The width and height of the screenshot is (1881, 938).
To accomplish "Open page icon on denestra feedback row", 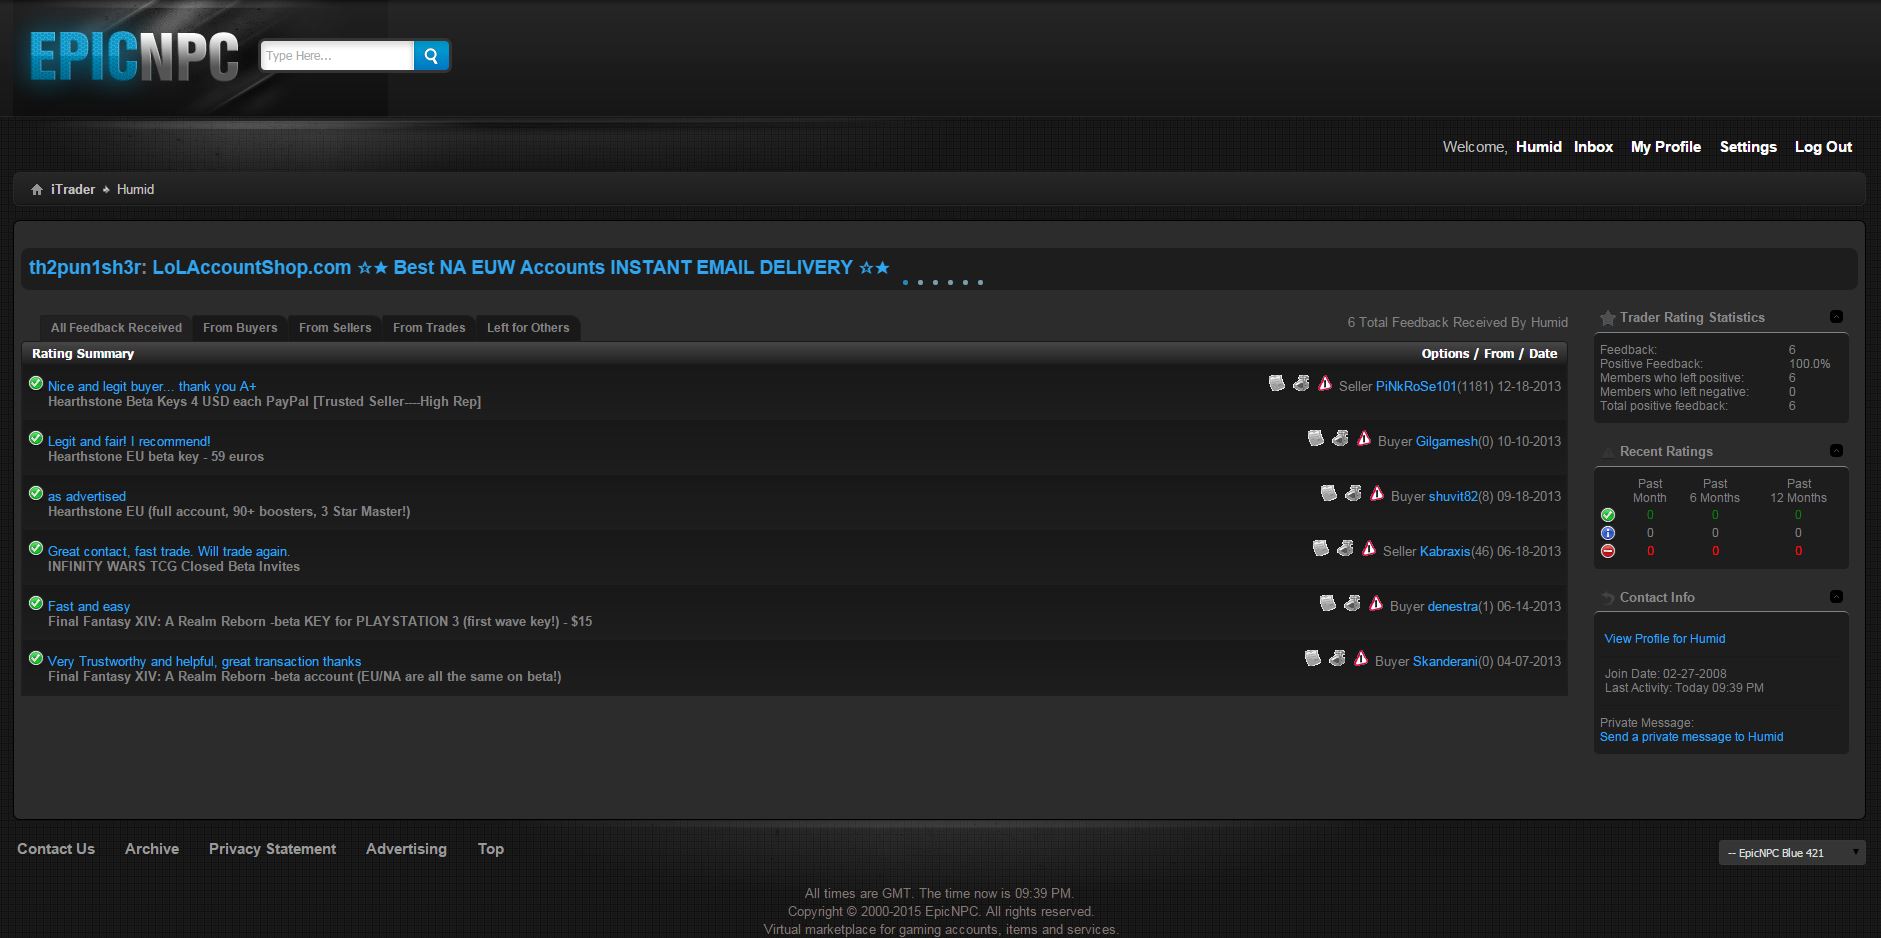I will [x=1328, y=603].
